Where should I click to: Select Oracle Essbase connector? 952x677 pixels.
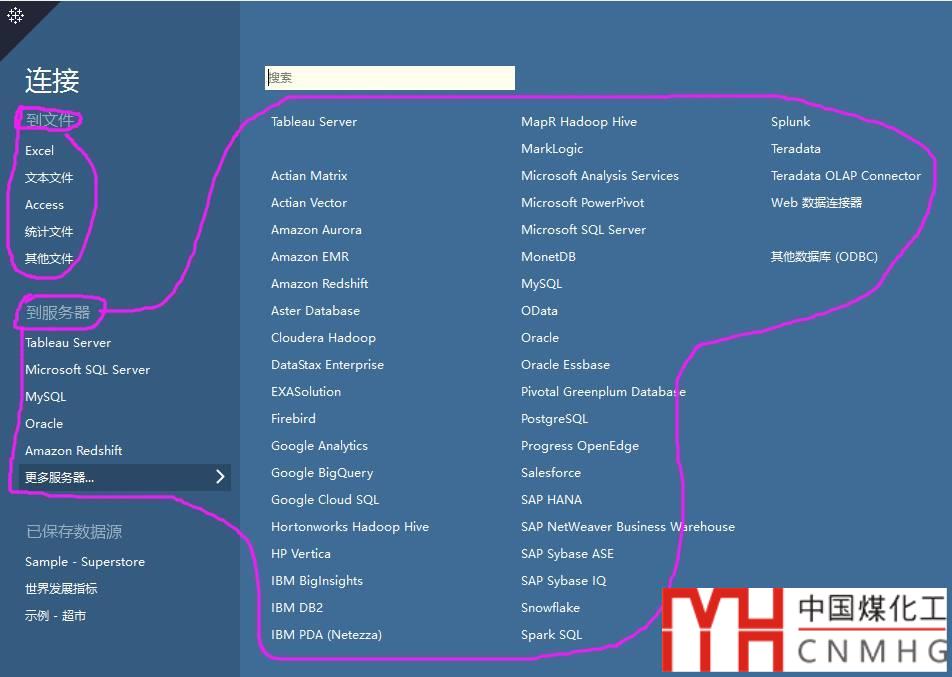click(565, 364)
